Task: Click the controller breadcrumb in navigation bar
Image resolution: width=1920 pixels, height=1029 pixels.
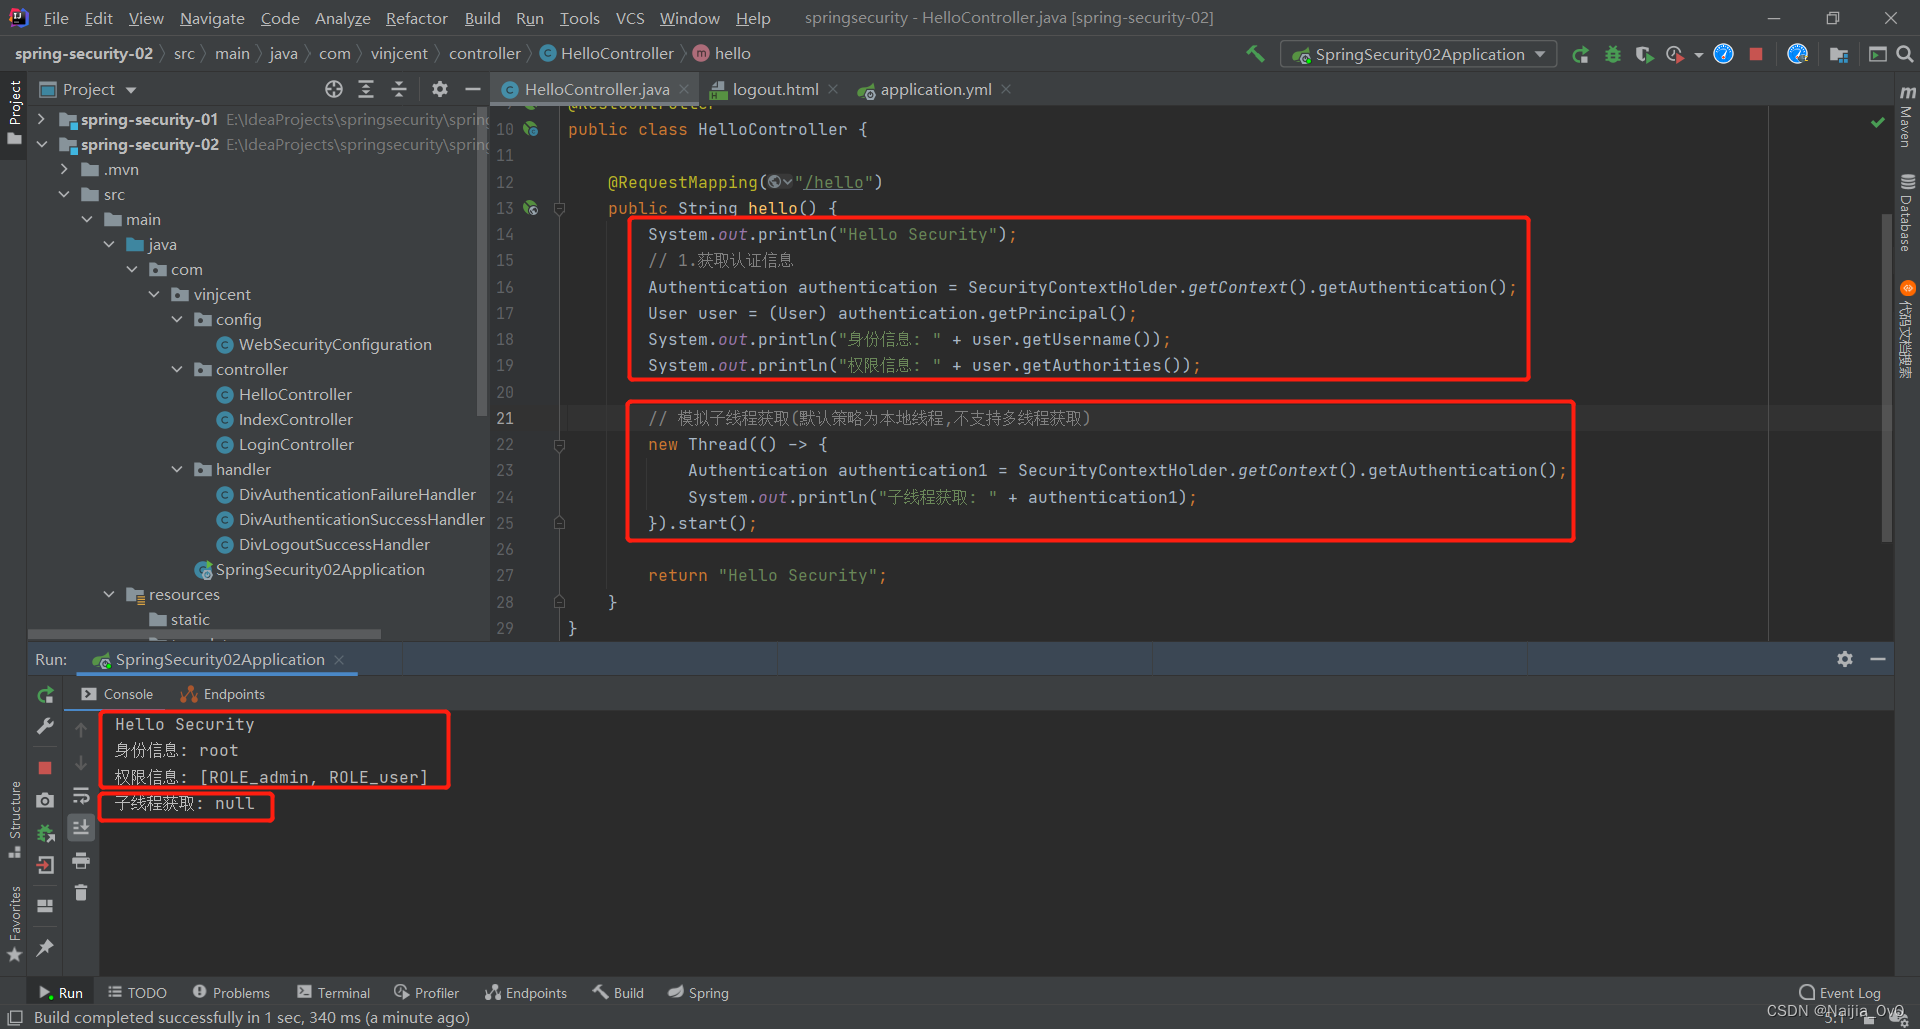Action: (484, 54)
